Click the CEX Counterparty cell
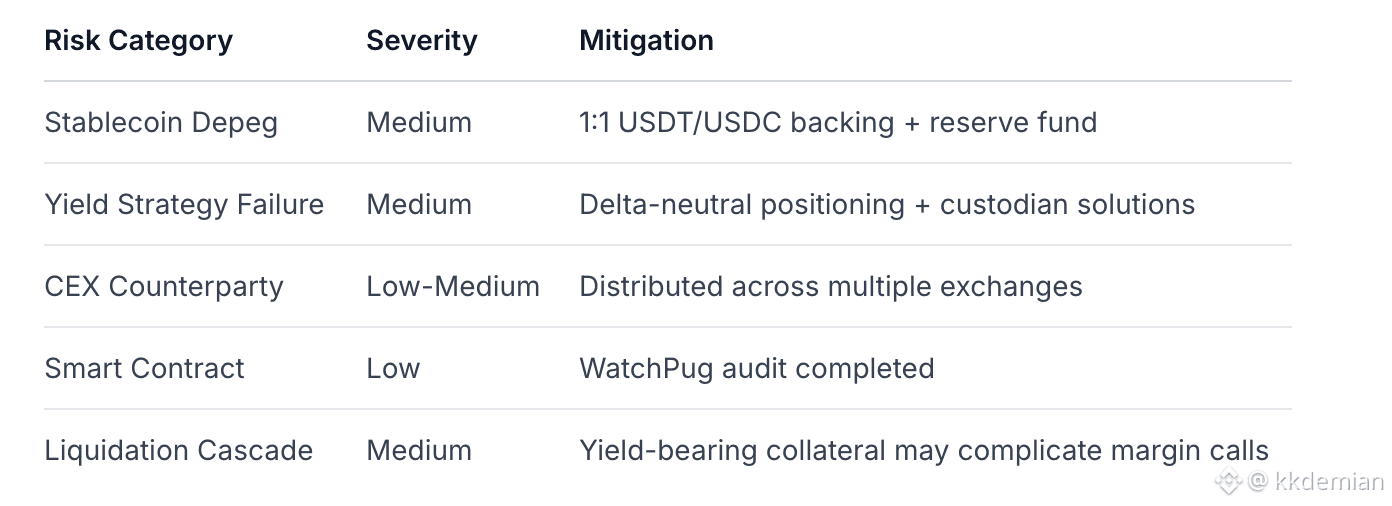Image resolution: width=1392 pixels, height=506 pixels. click(164, 287)
